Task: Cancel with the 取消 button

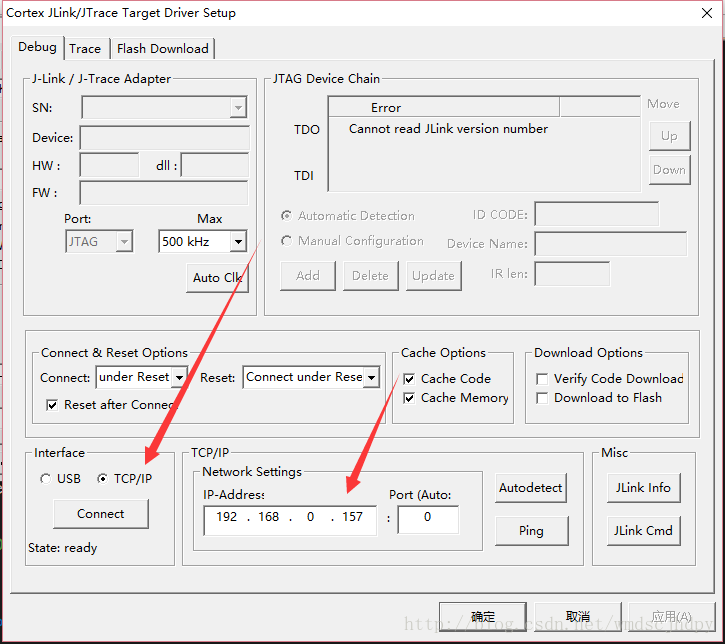Action: coord(578,617)
